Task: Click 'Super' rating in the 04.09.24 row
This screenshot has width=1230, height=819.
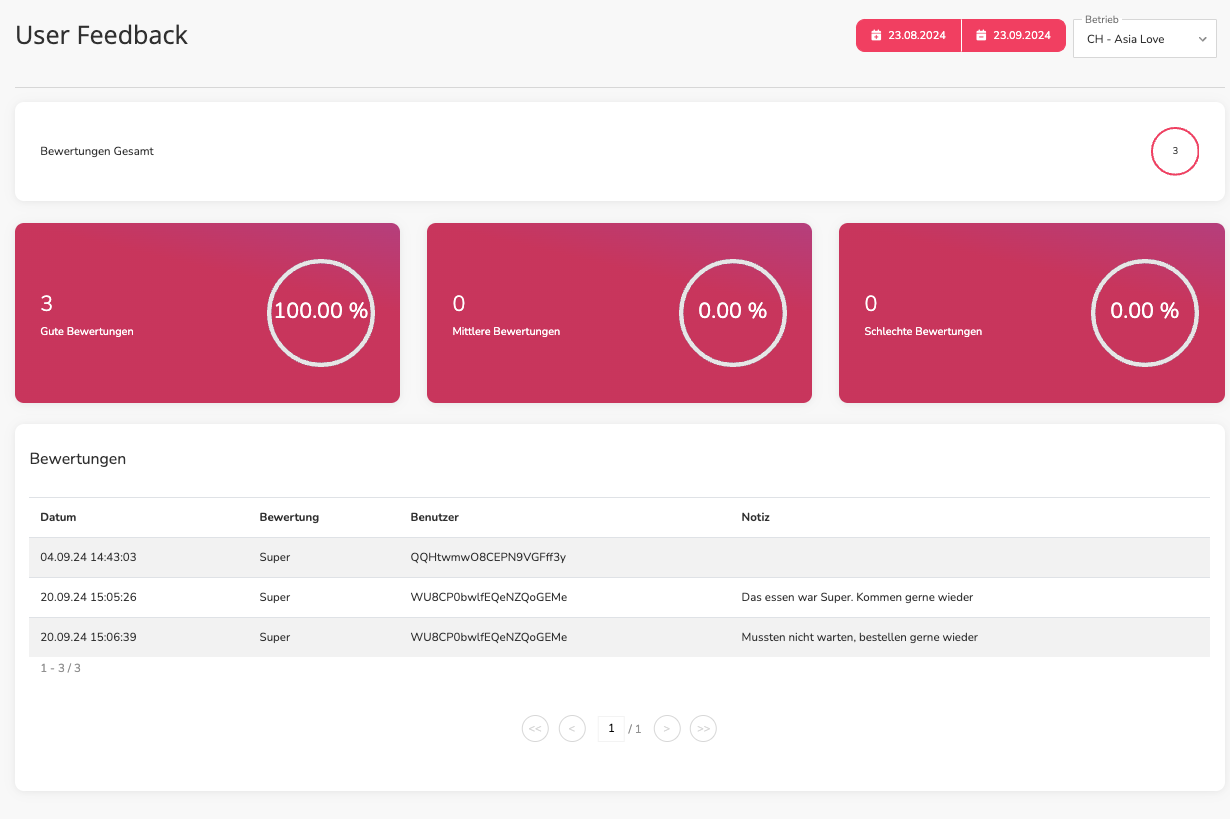Action: click(274, 557)
